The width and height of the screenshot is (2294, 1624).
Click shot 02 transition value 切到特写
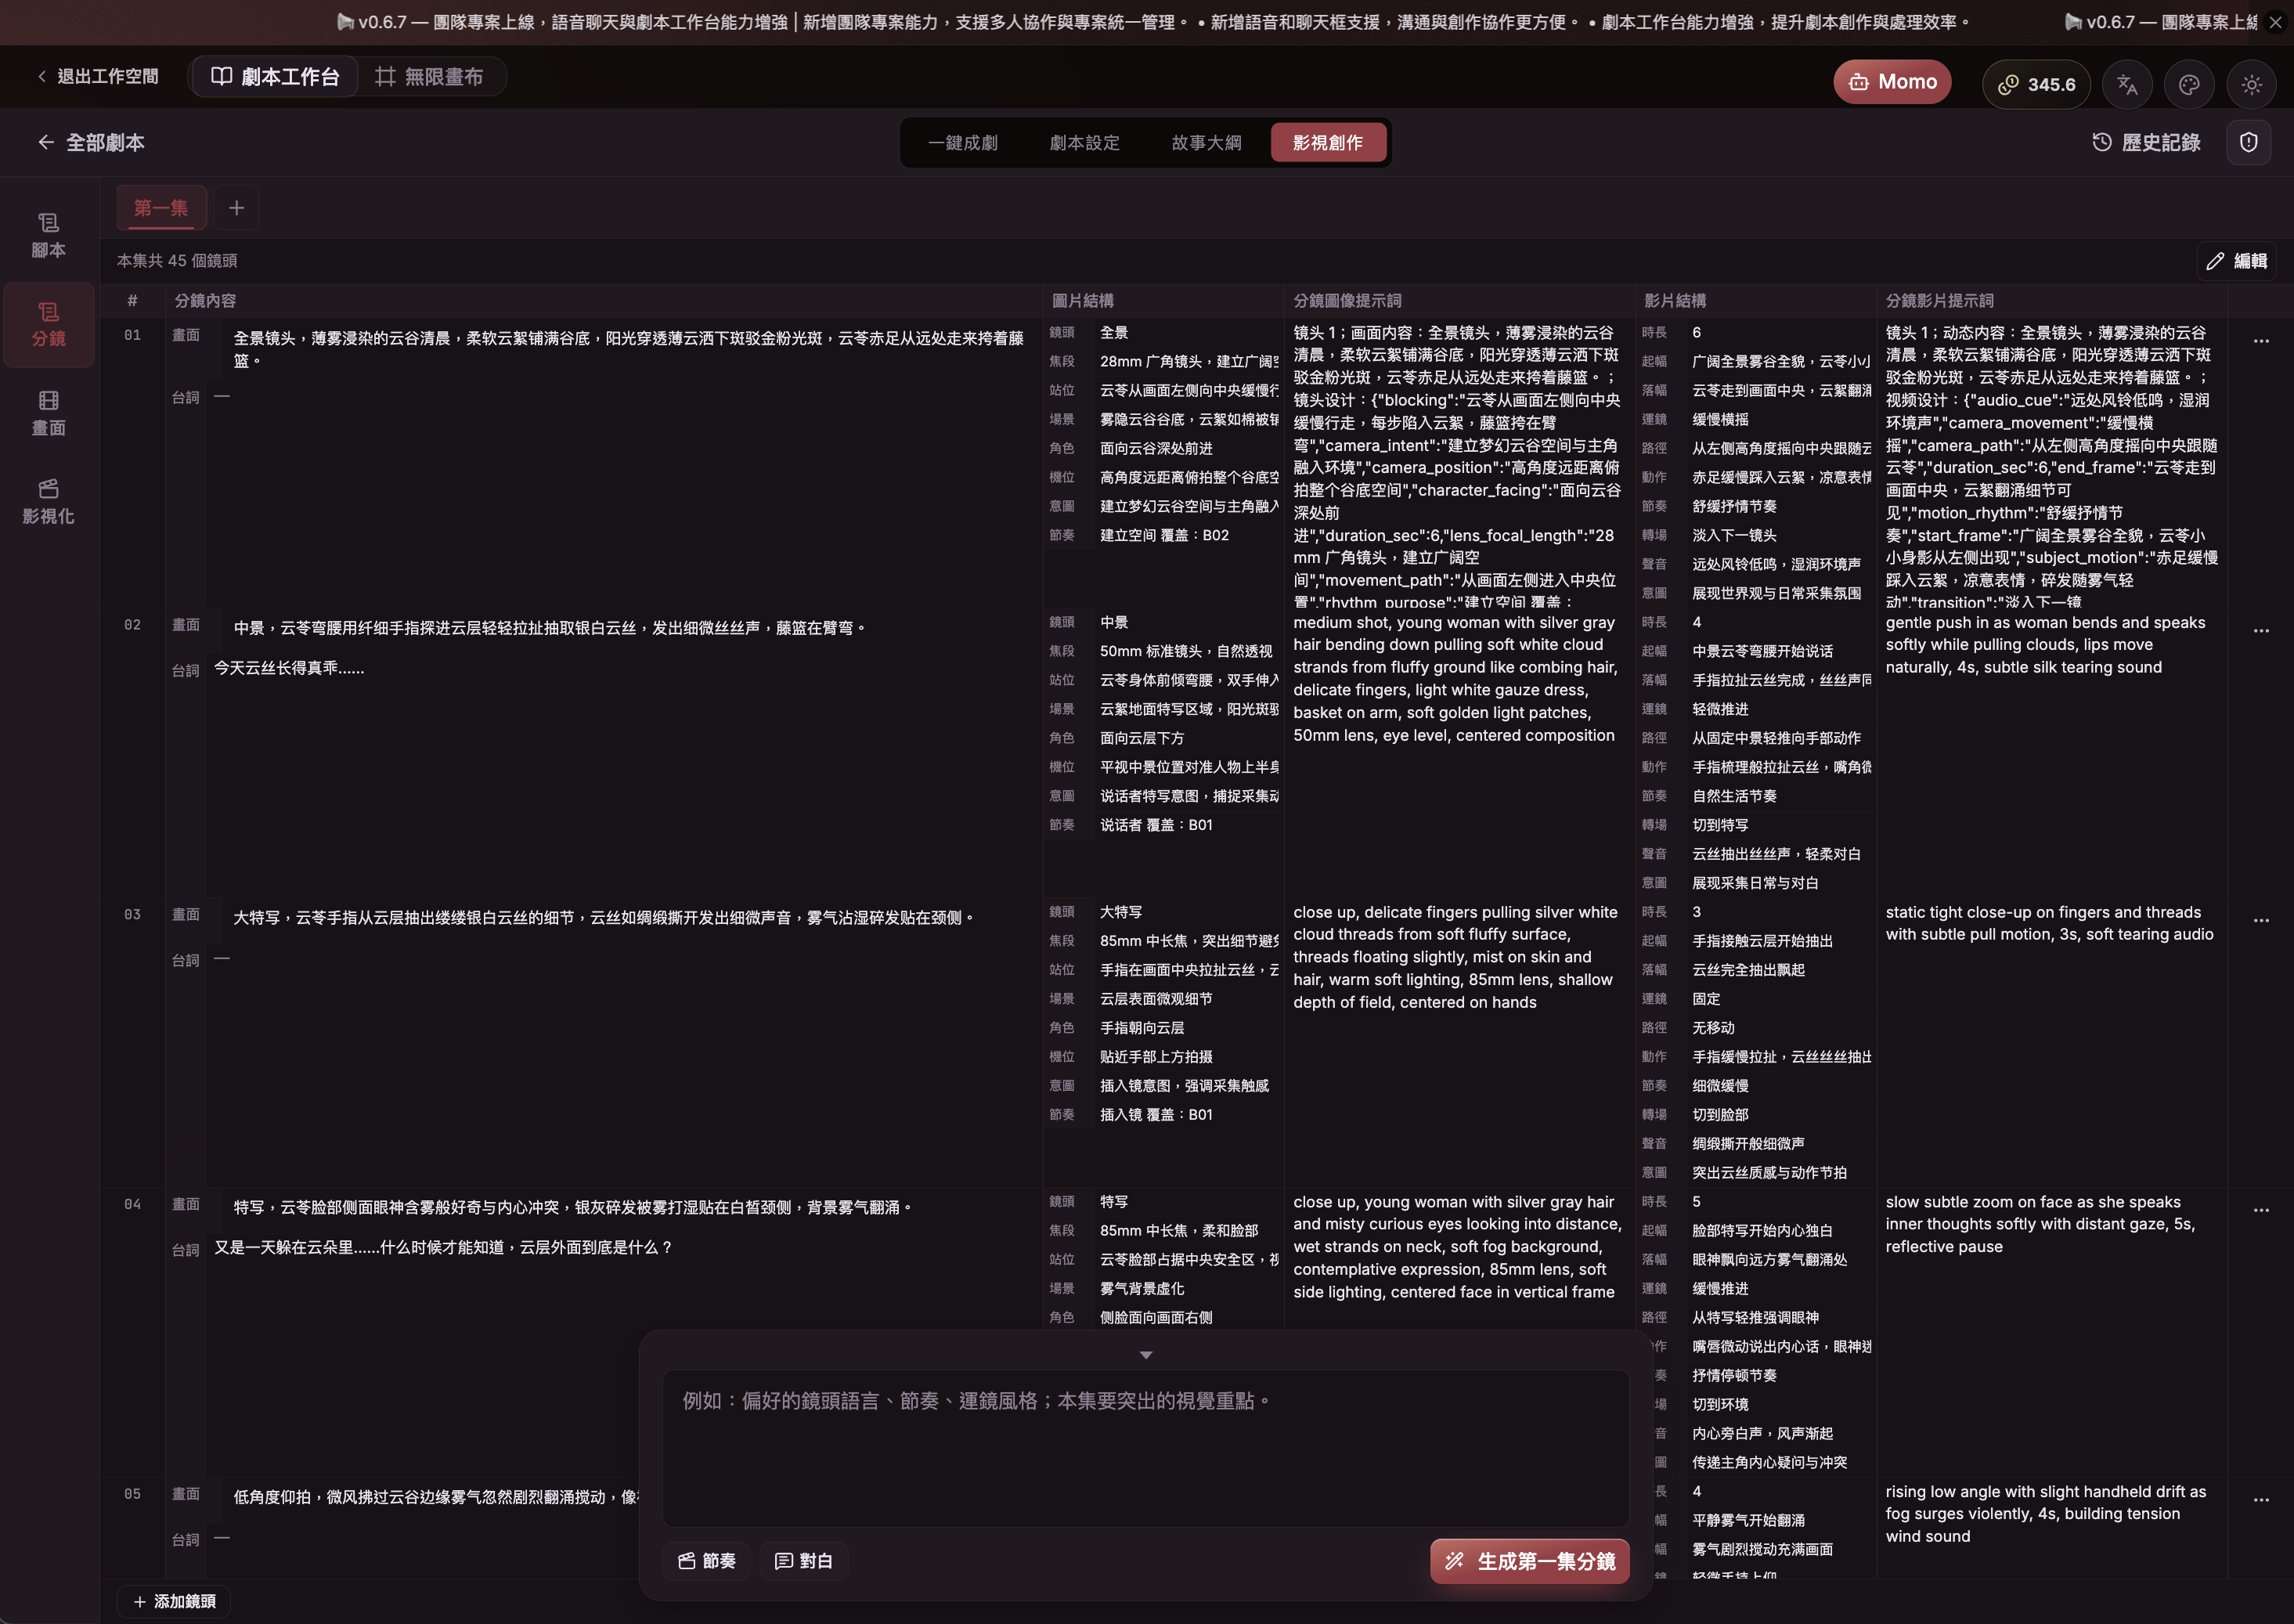click(x=1720, y=825)
